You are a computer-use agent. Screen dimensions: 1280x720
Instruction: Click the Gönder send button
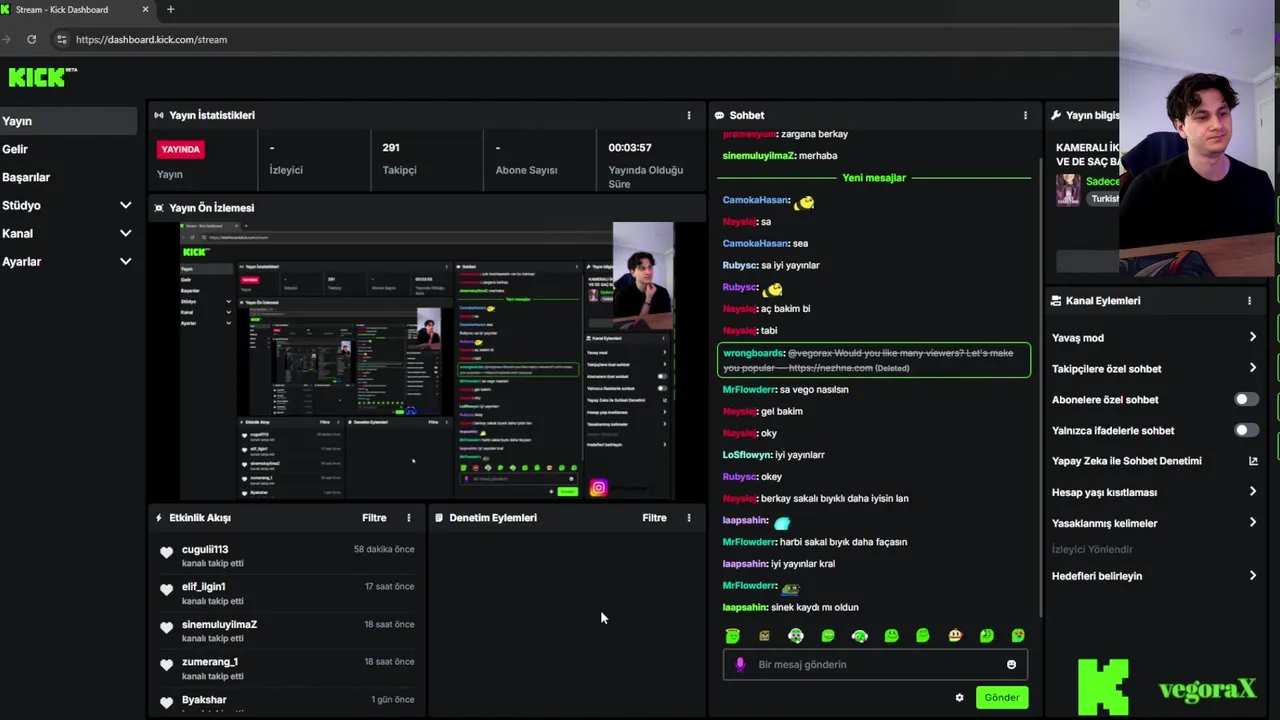point(1001,698)
